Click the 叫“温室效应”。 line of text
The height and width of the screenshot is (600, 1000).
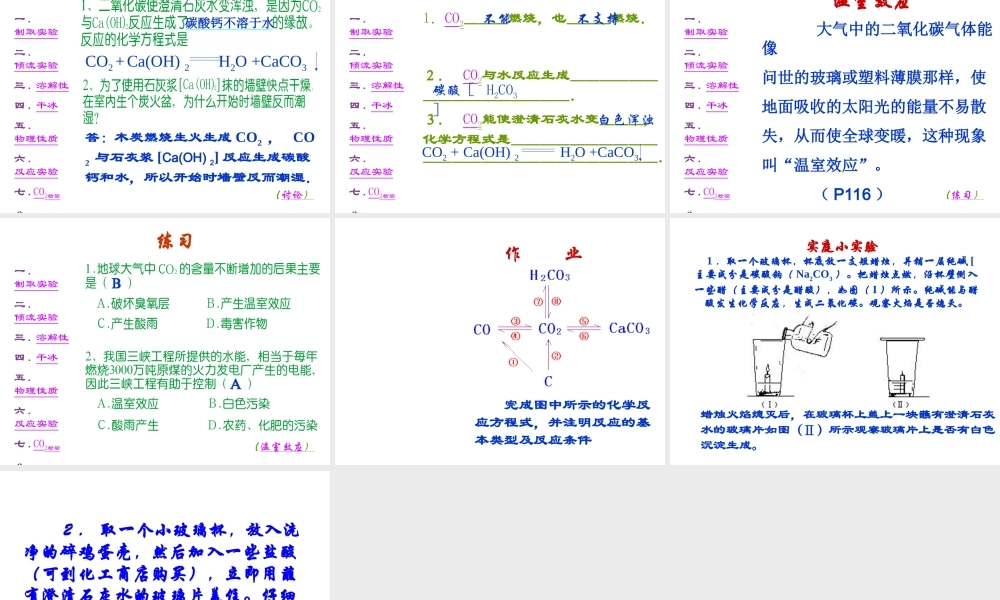(823, 165)
